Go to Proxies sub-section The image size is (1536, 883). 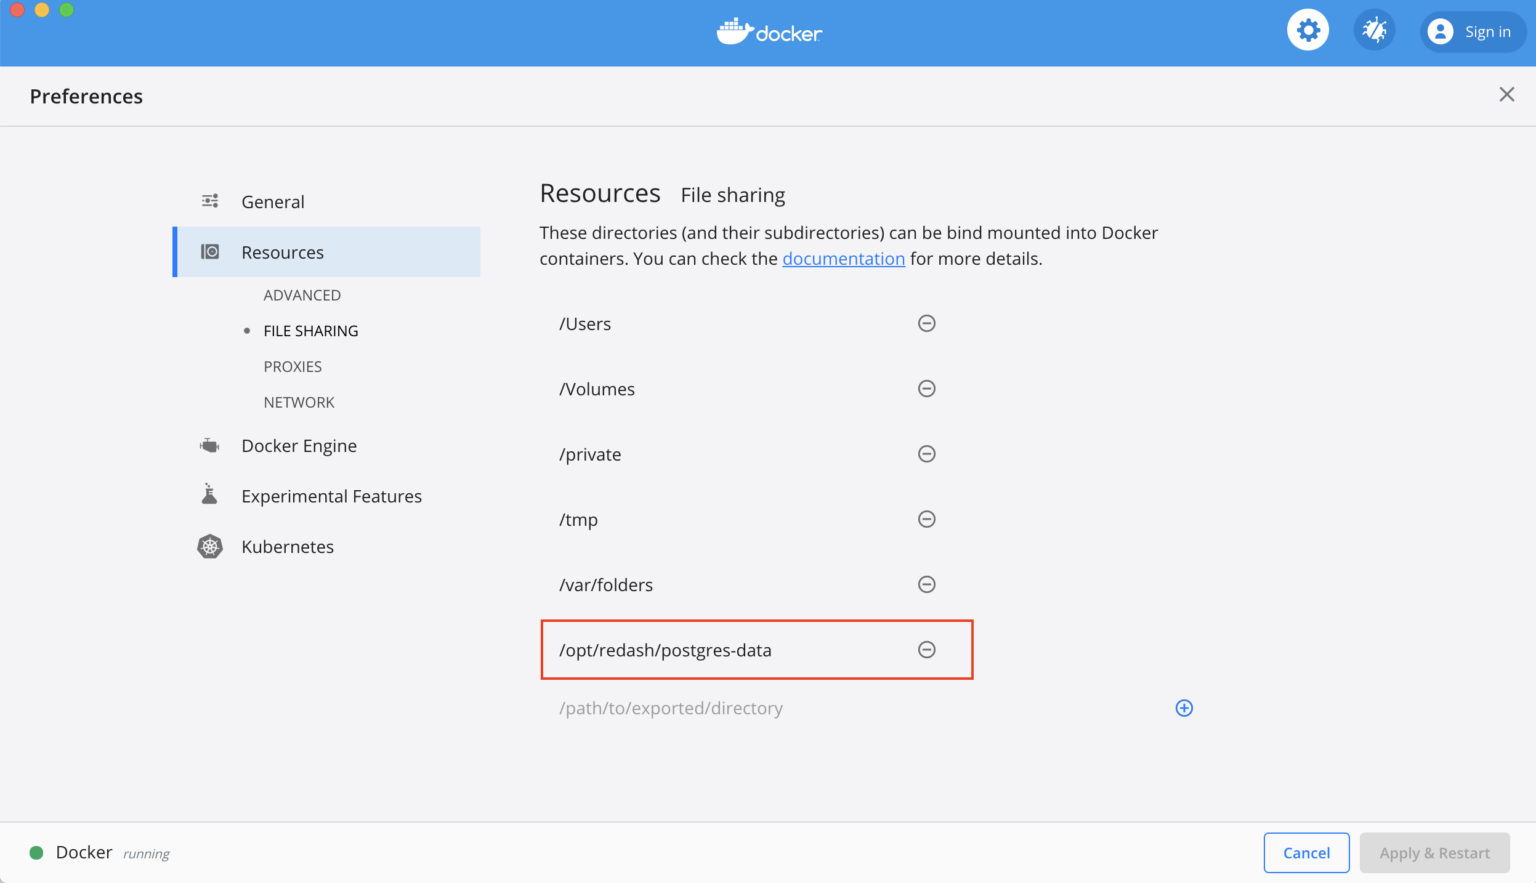click(292, 367)
